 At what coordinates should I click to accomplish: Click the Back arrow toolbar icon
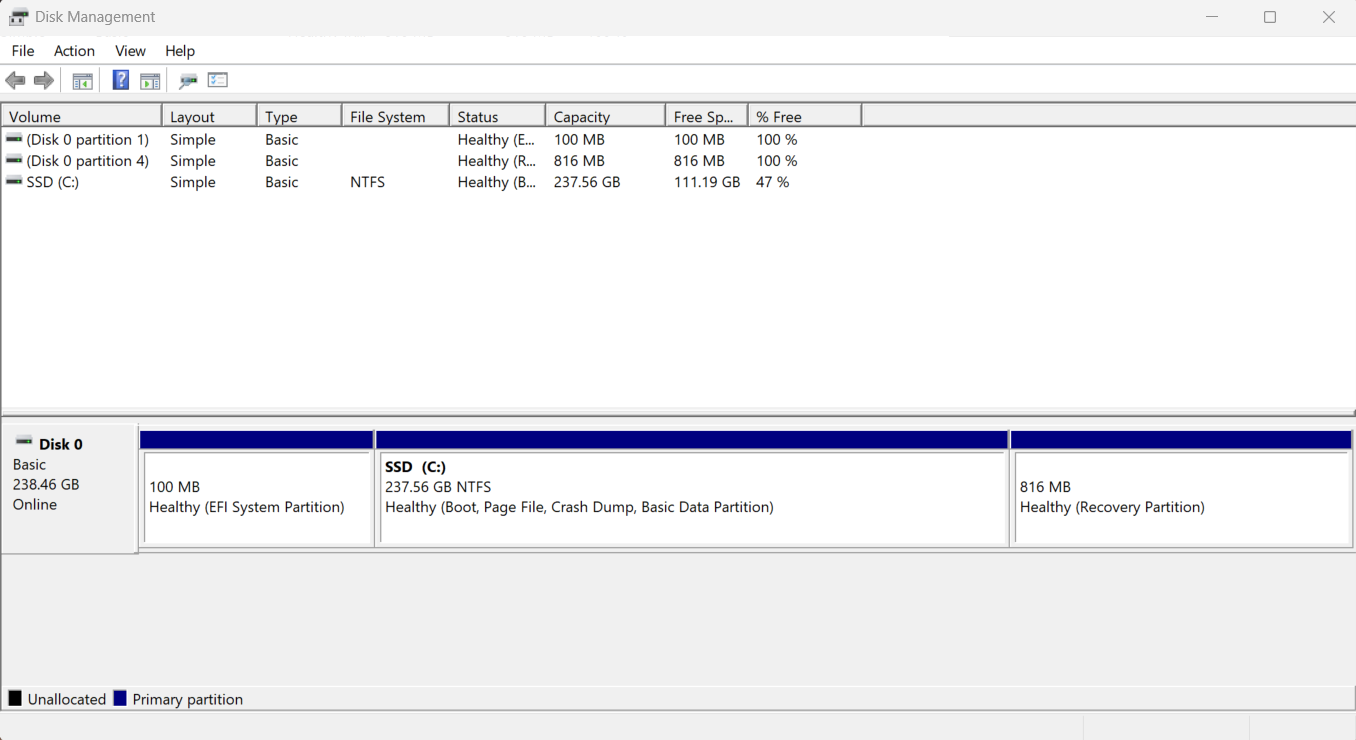pos(15,81)
